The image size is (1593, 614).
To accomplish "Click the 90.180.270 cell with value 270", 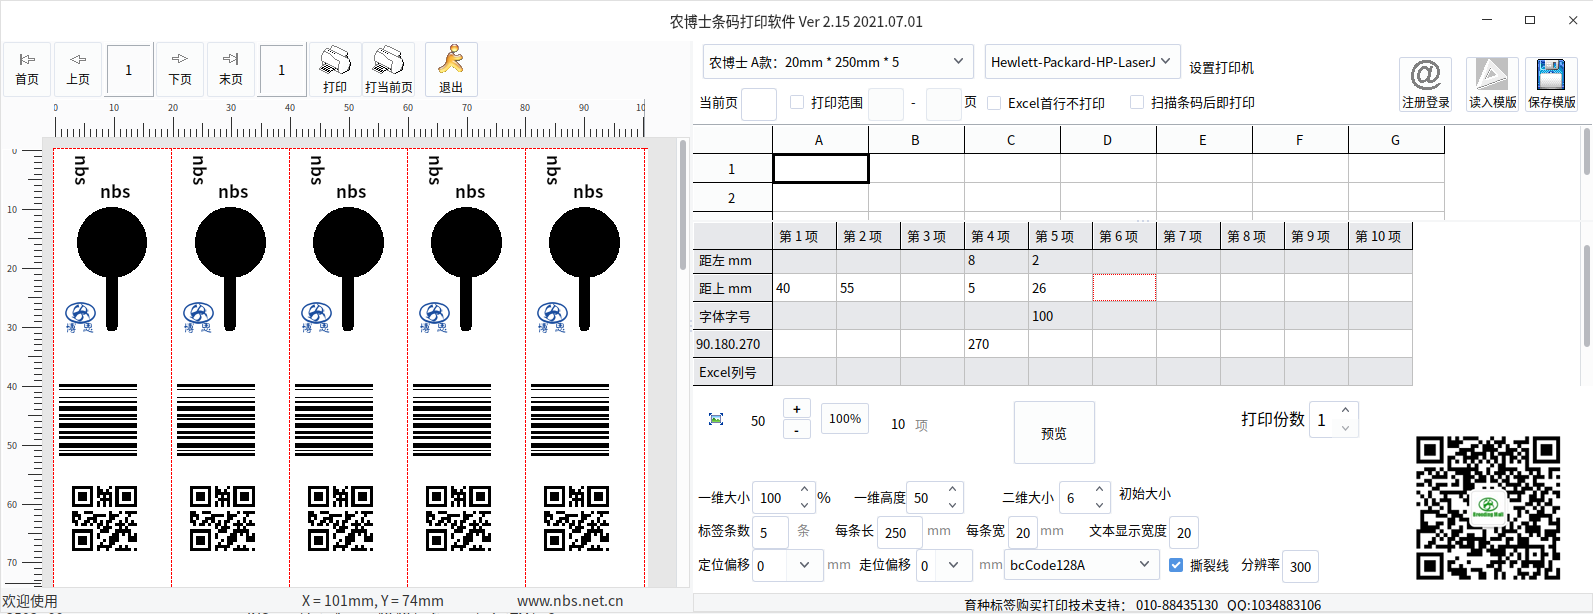I will coord(996,344).
